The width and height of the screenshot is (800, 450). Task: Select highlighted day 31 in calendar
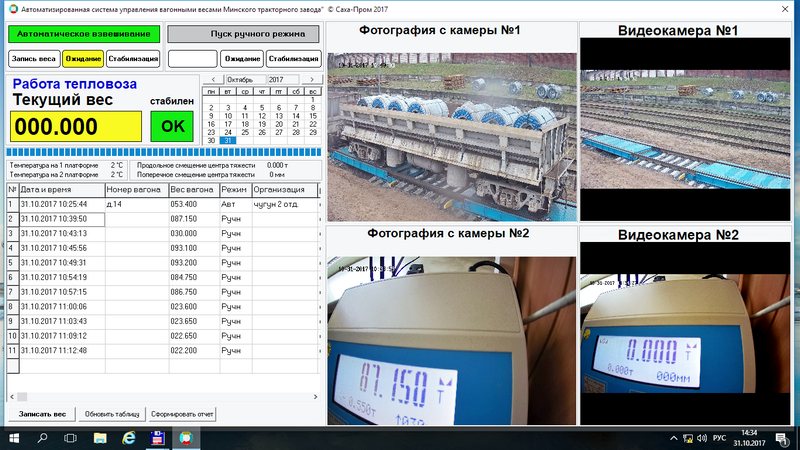coord(228,140)
